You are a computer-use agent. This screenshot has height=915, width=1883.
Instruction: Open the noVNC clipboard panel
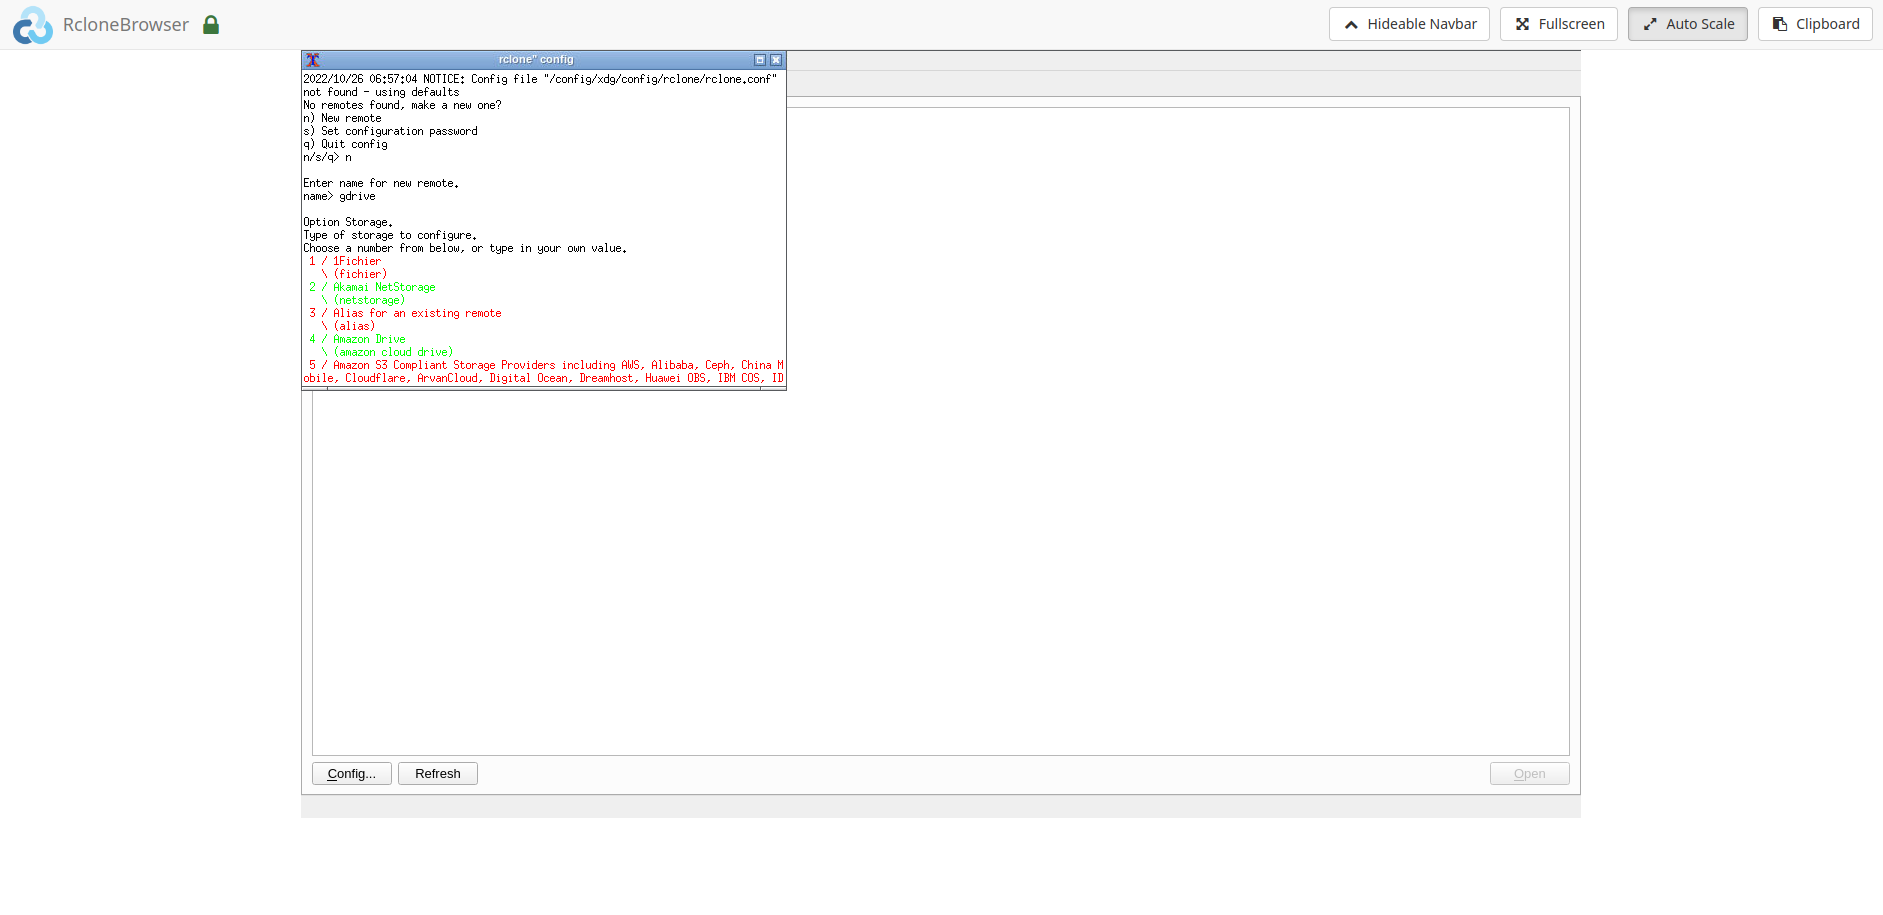tap(1815, 23)
